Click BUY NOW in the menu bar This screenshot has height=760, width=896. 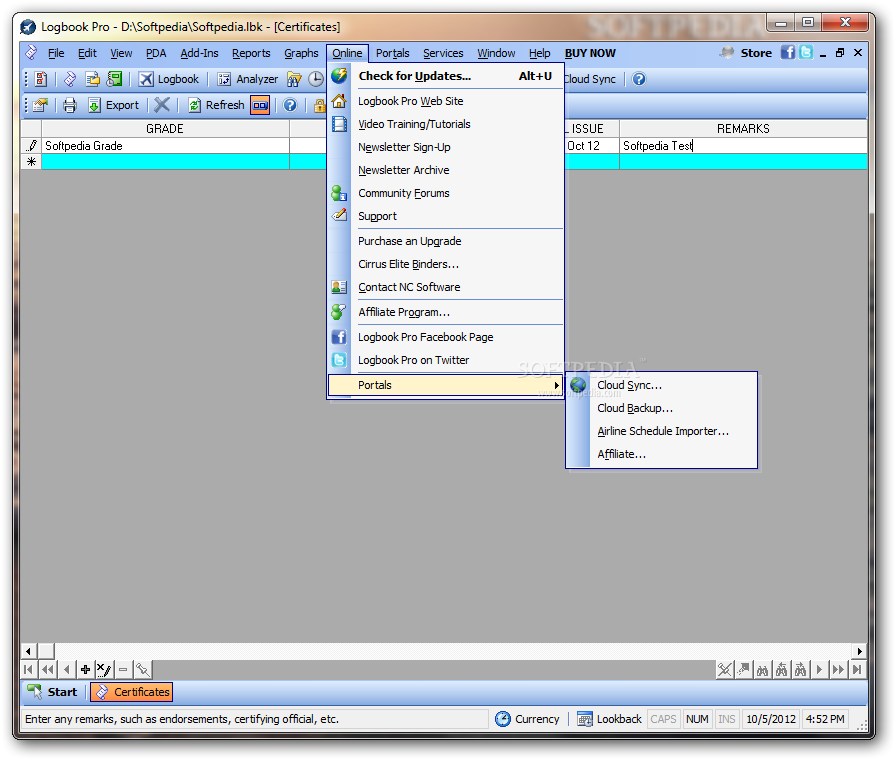click(590, 53)
